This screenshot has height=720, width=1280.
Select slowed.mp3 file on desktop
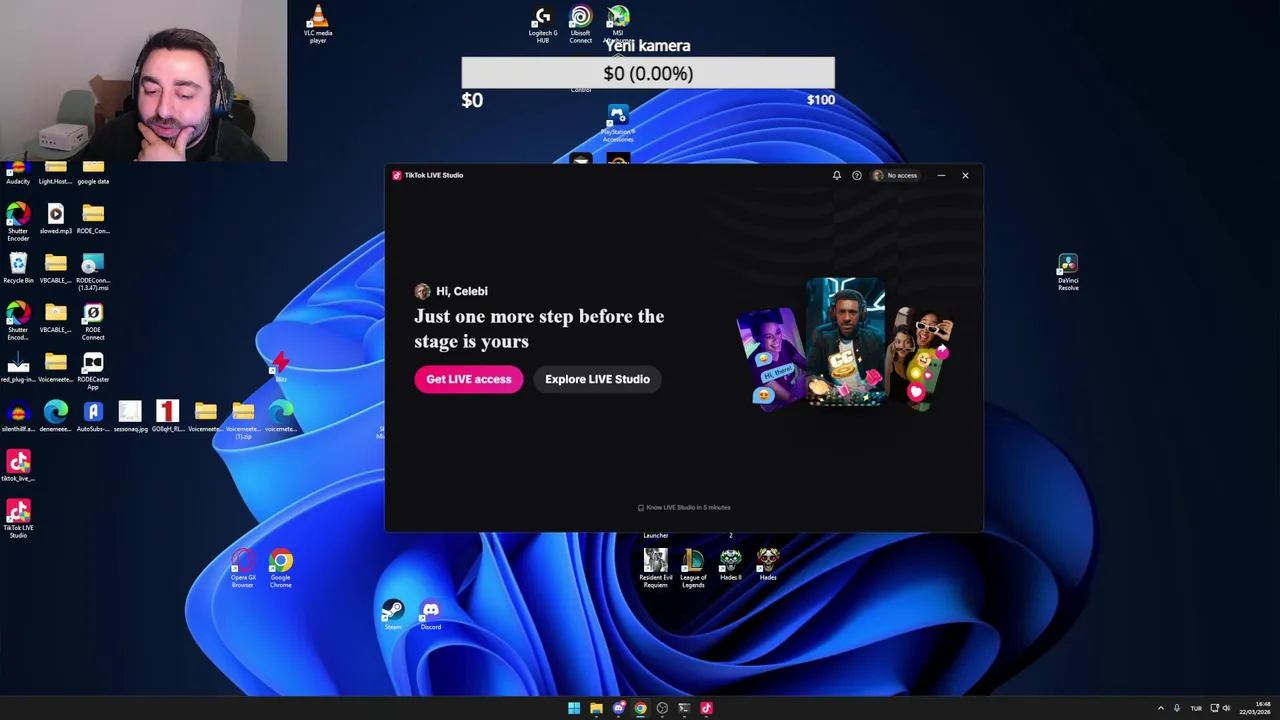(x=55, y=219)
